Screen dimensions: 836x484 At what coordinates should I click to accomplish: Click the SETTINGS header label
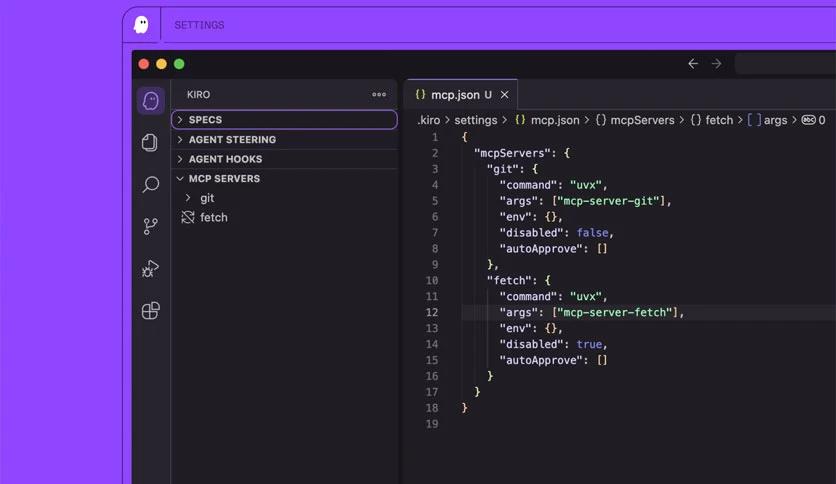[199, 25]
